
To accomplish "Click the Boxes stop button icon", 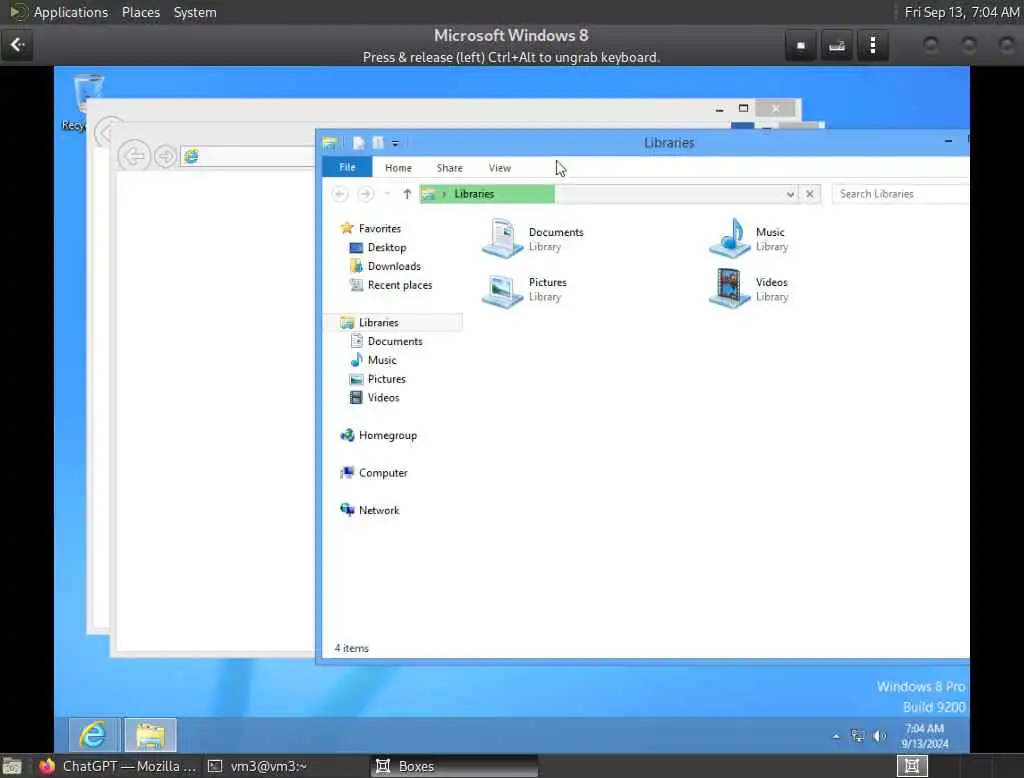I will 801,46.
